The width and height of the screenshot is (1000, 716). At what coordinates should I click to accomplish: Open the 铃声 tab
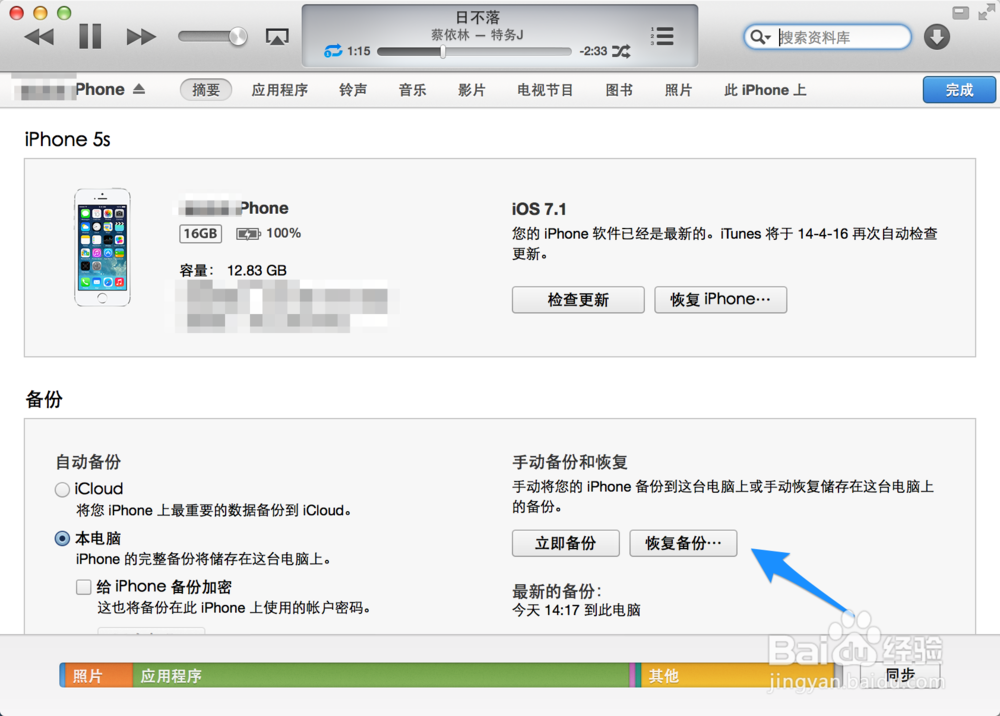353,90
